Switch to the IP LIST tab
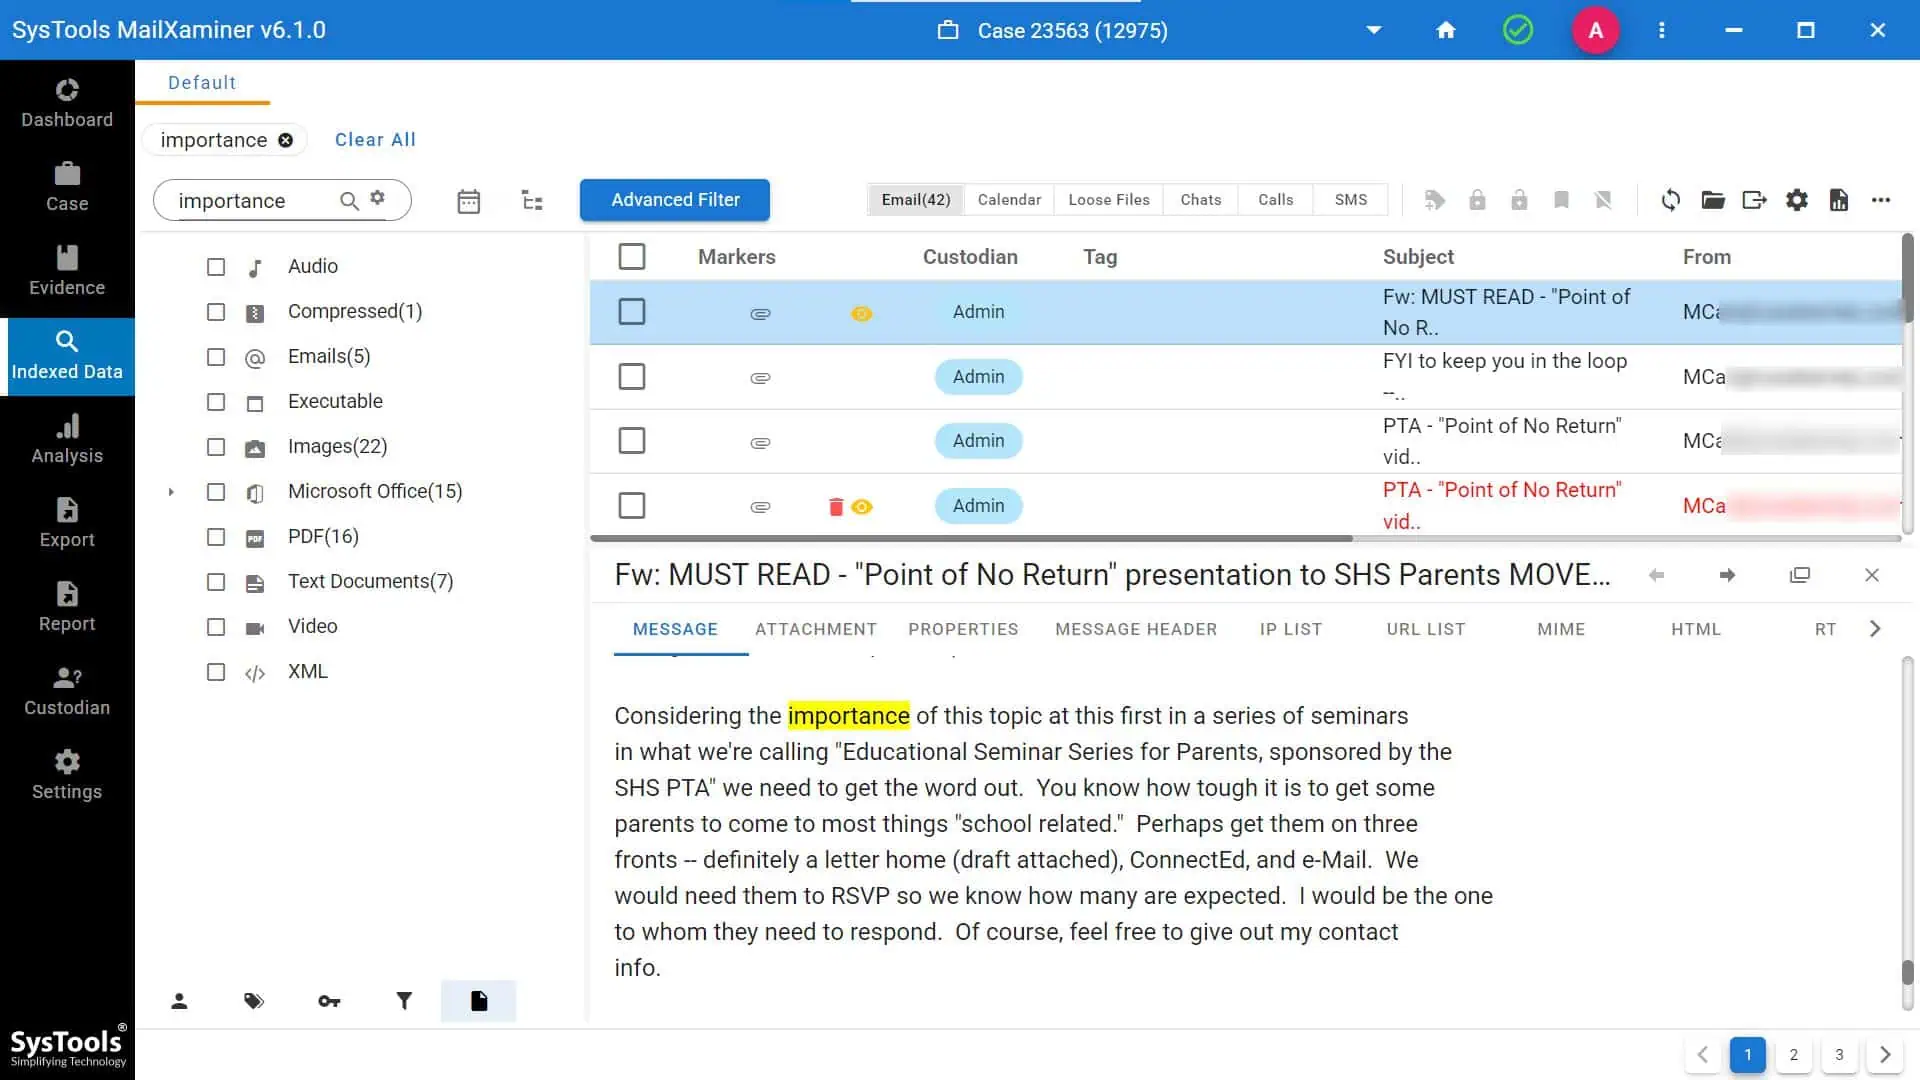 coord(1291,629)
